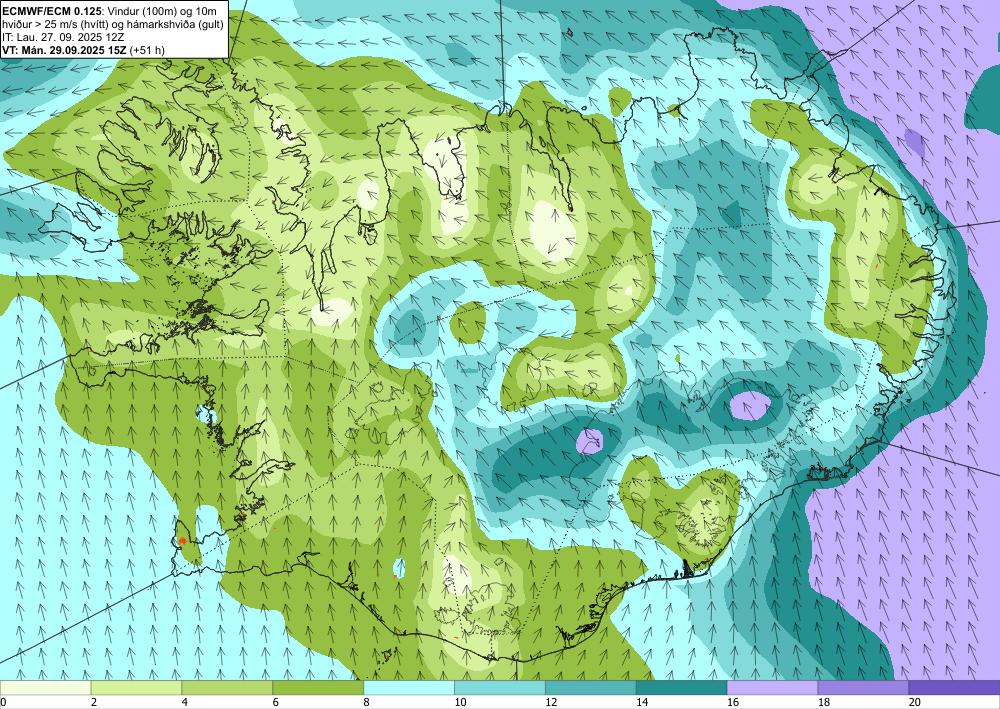Viewport: 1000px width, 709px height.
Task: Click the 'Vindur (100m) og 10m' heading text
Action: click(159, 11)
